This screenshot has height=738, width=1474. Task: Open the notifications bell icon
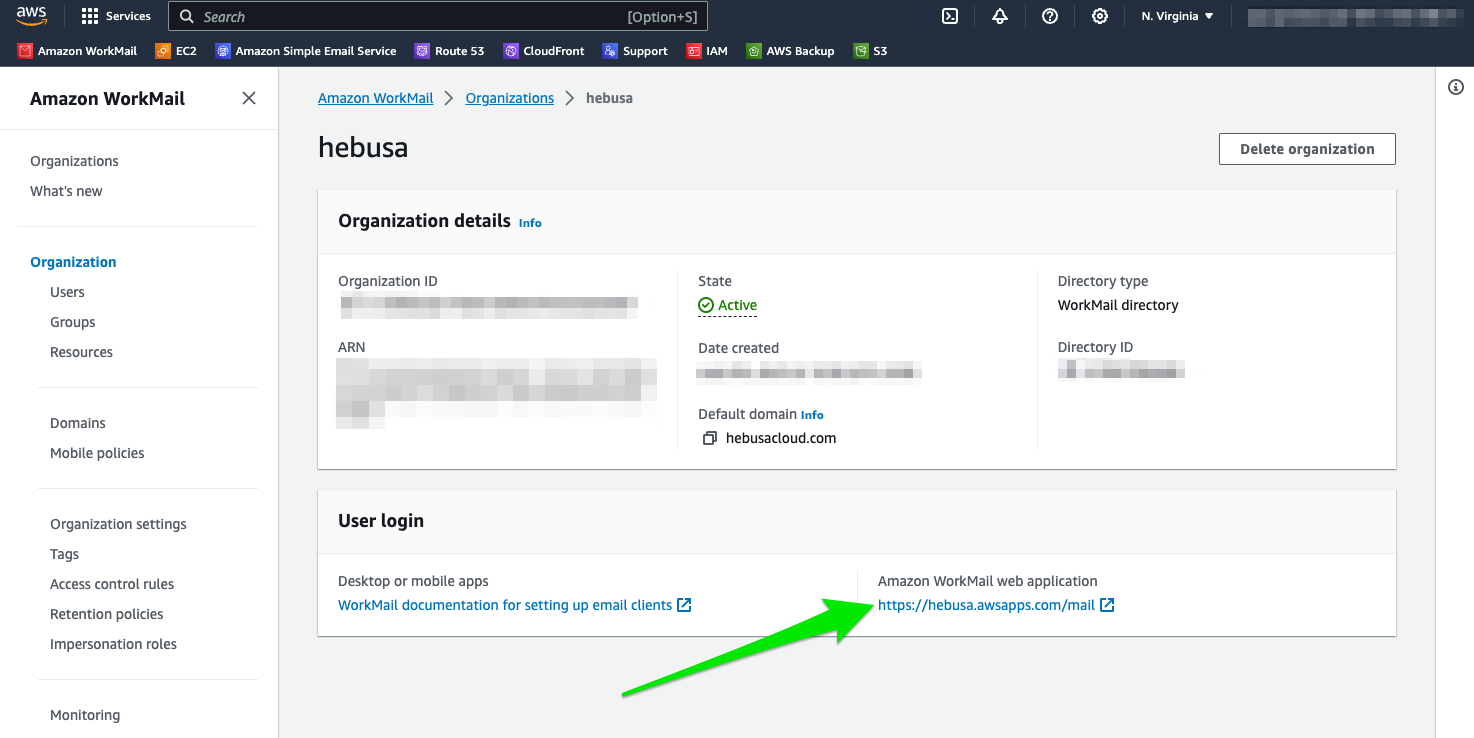click(1000, 16)
